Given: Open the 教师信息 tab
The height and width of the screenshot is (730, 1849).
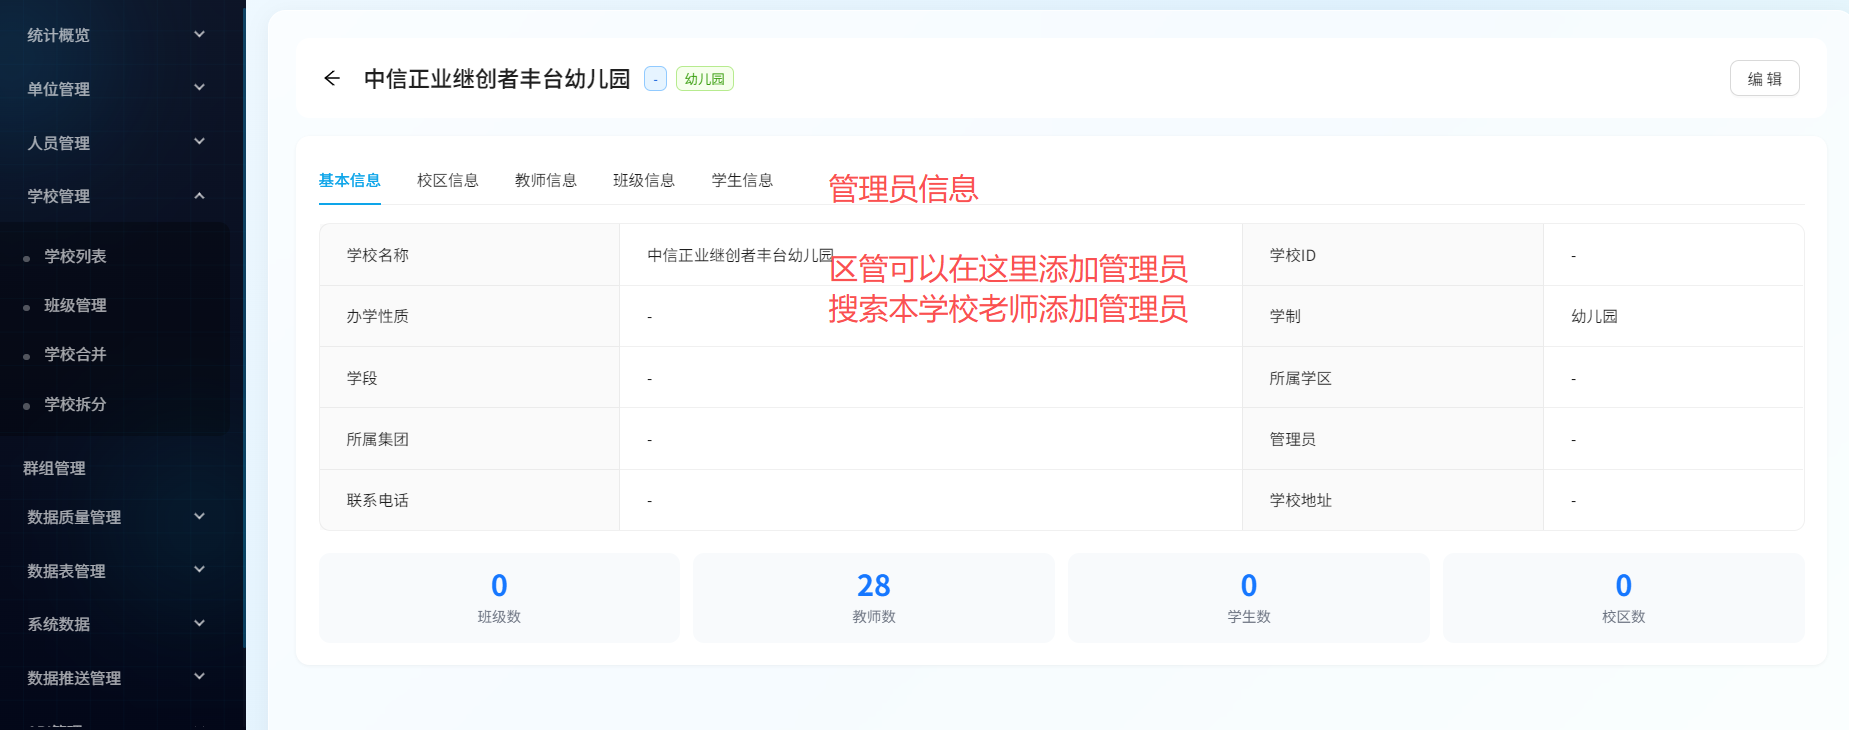Looking at the screenshot, I should coord(545,180).
